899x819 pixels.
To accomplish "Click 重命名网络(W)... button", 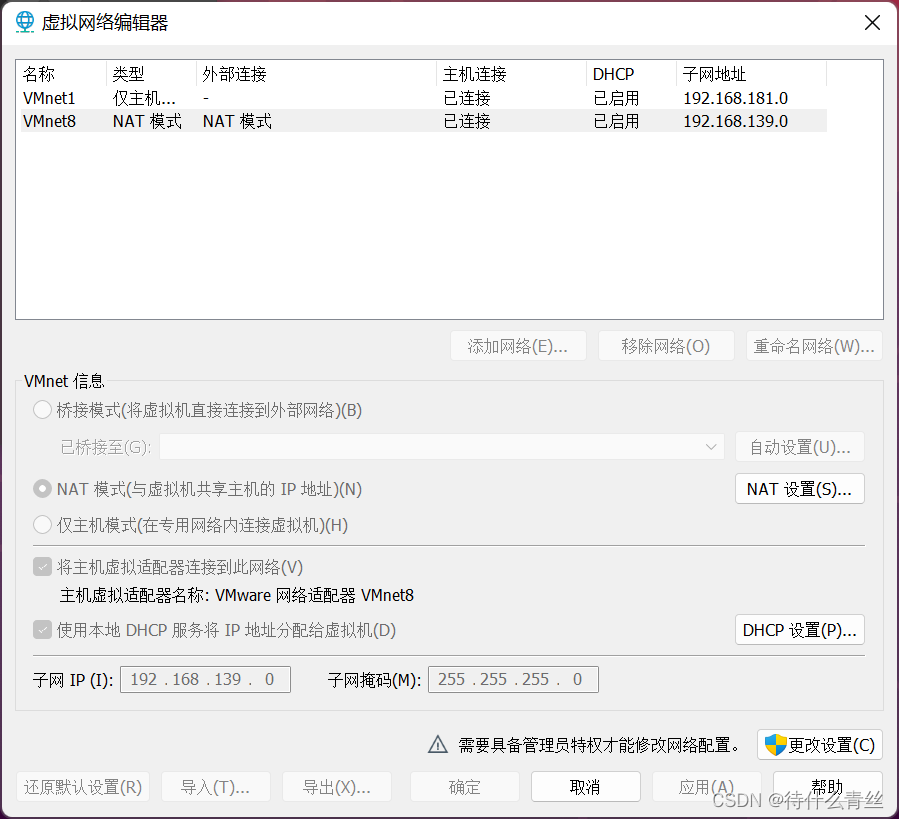I will [814, 346].
